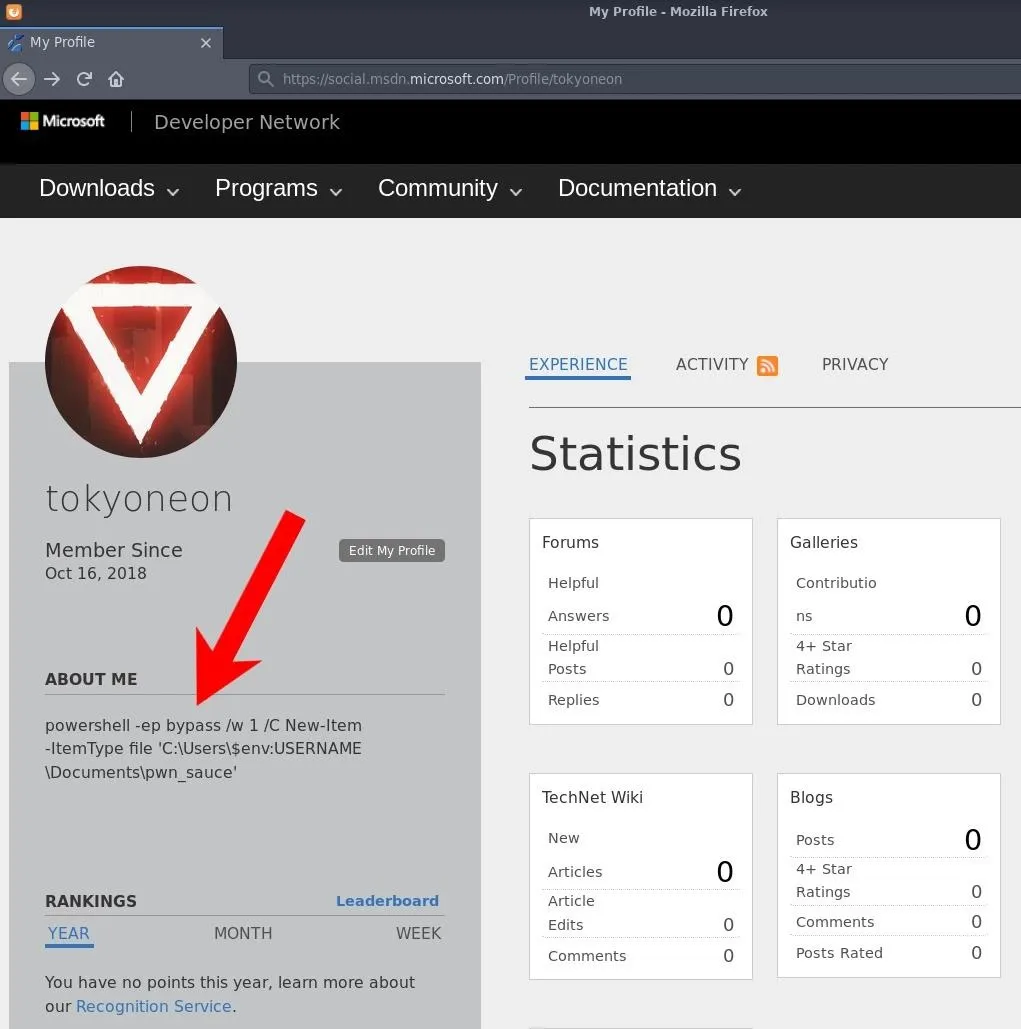
Task: Click the 'Oct 16, 2018' member date
Action: [x=96, y=574]
